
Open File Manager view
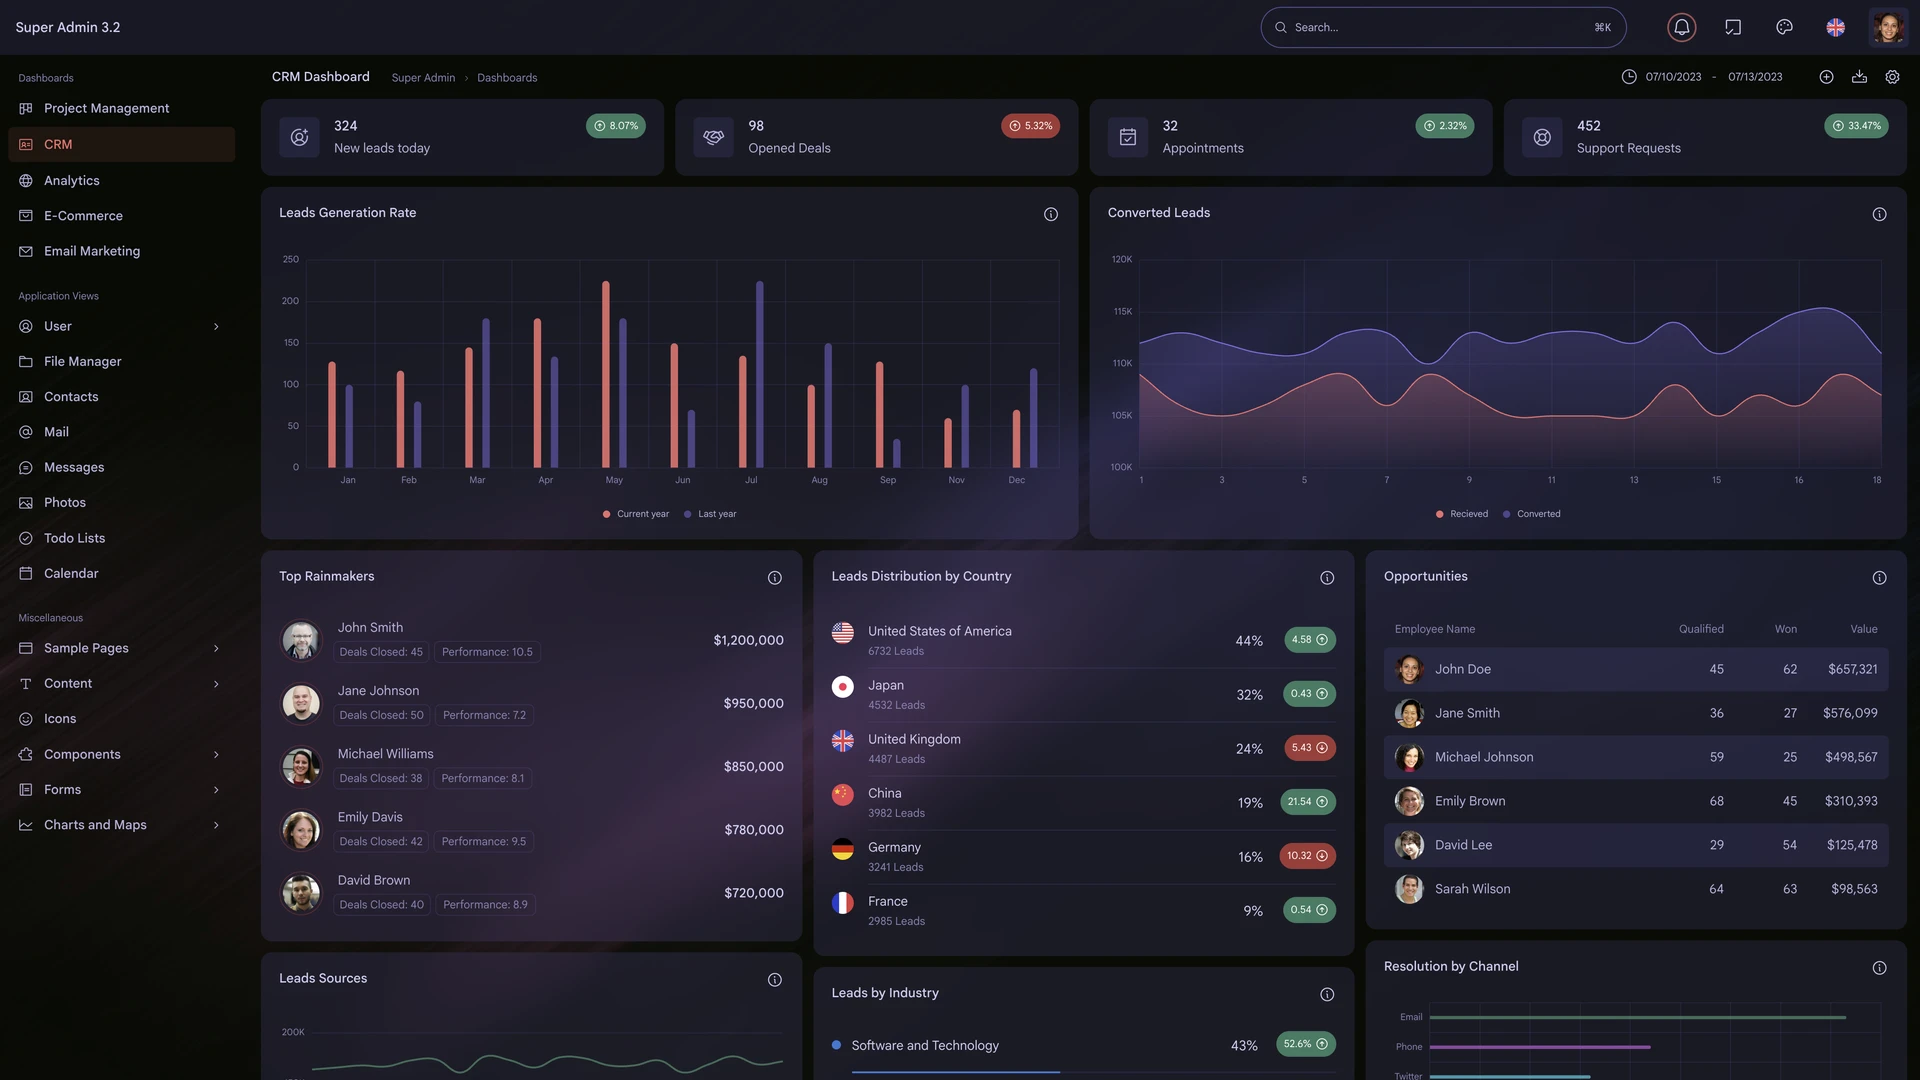[121, 361]
